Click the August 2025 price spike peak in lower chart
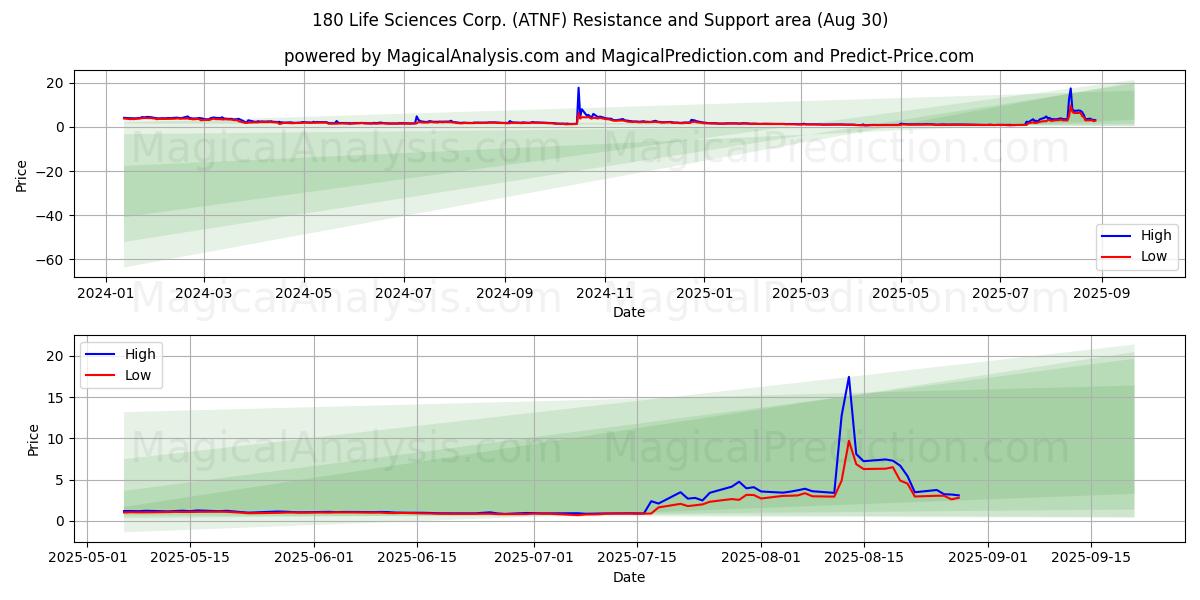Image resolution: width=1200 pixels, height=600 pixels. tap(849, 377)
